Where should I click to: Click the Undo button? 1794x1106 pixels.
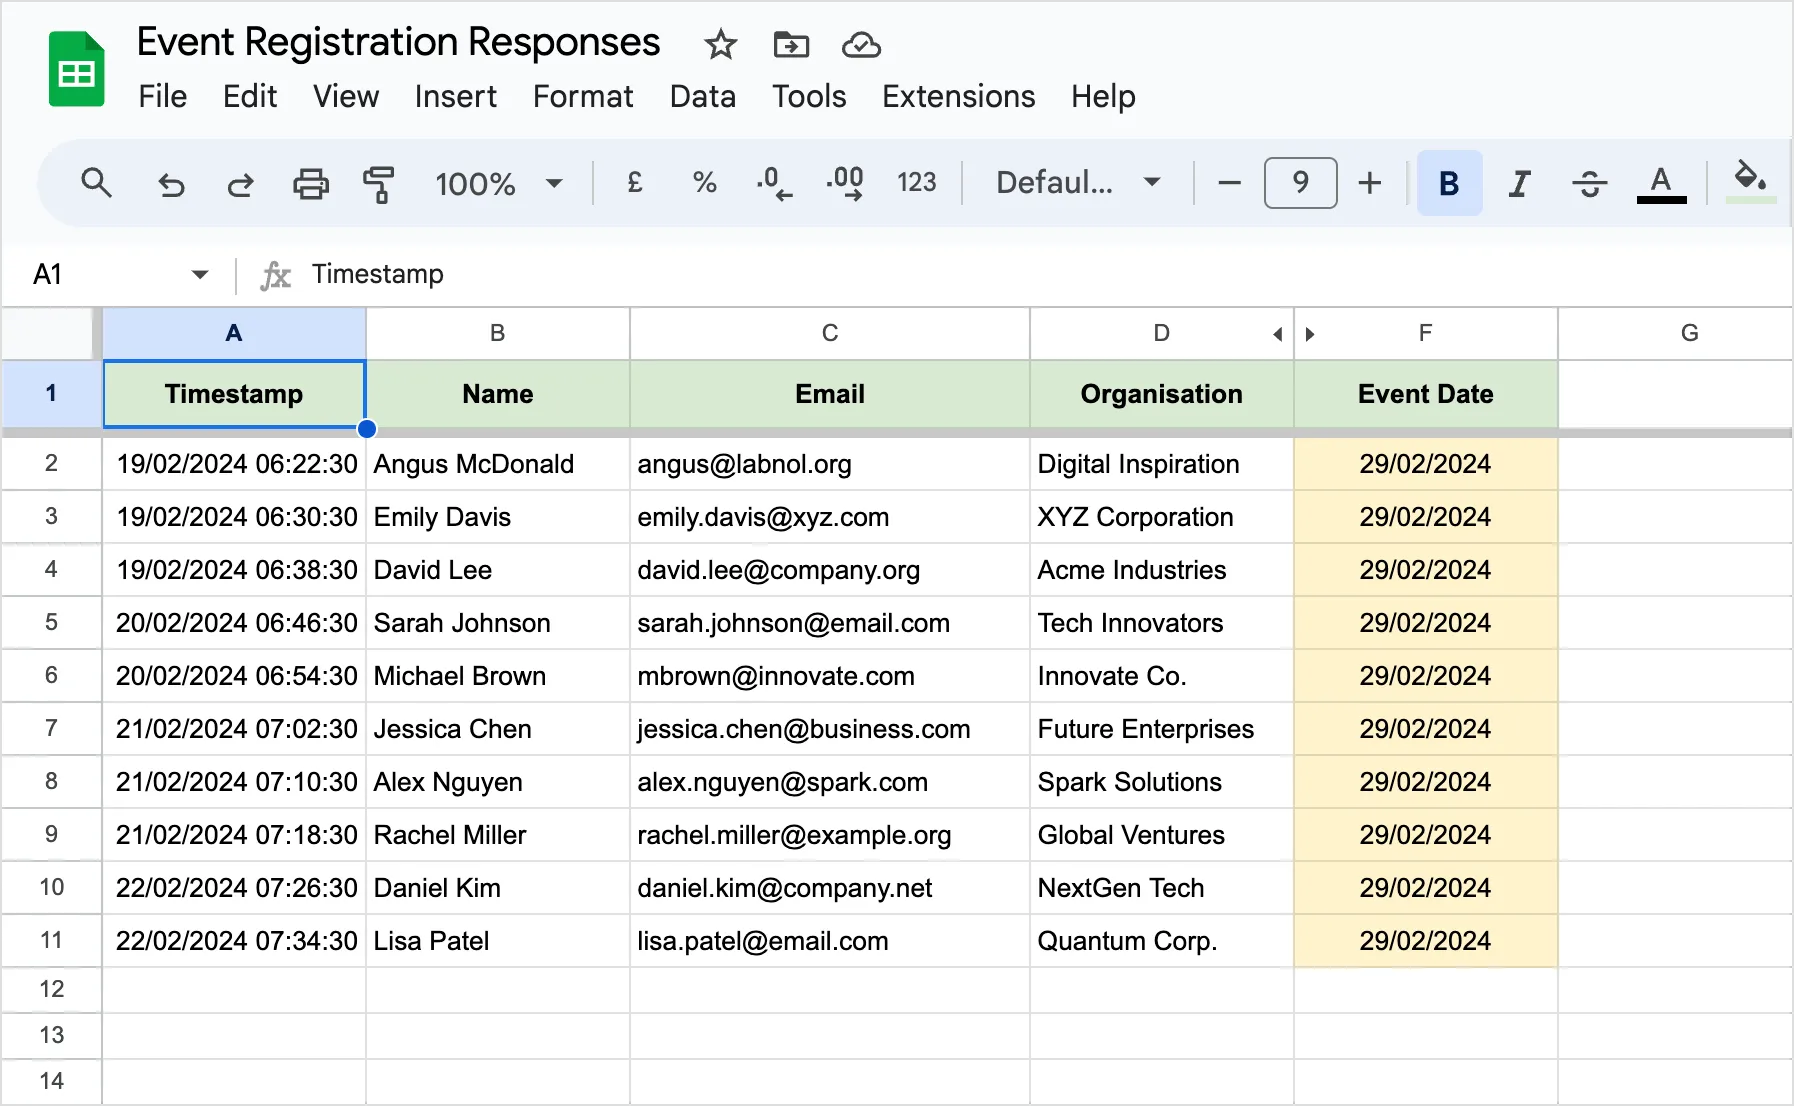(x=171, y=183)
